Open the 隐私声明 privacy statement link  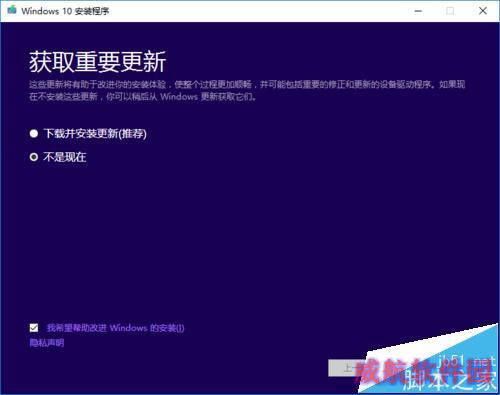click(x=47, y=343)
